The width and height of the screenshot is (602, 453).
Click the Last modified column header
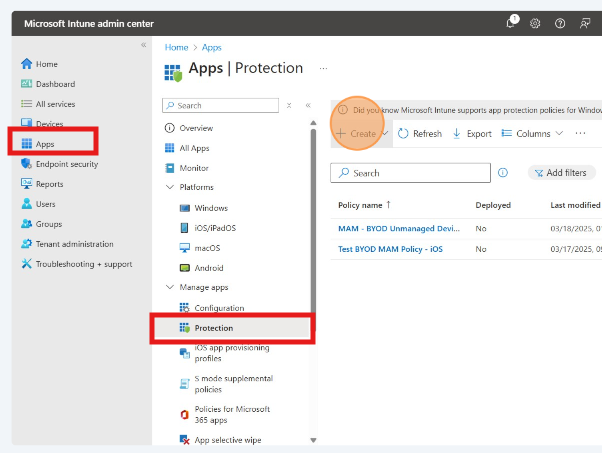(x=575, y=205)
